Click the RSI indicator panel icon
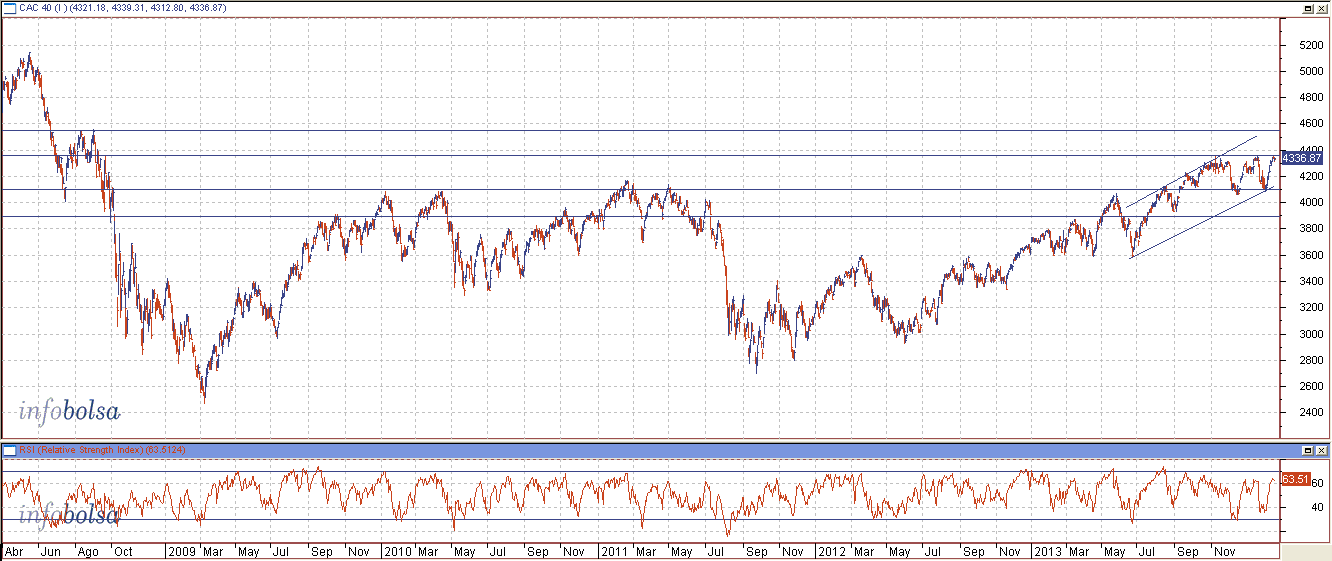This screenshot has height=561, width=1332. pyautogui.click(x=9, y=451)
